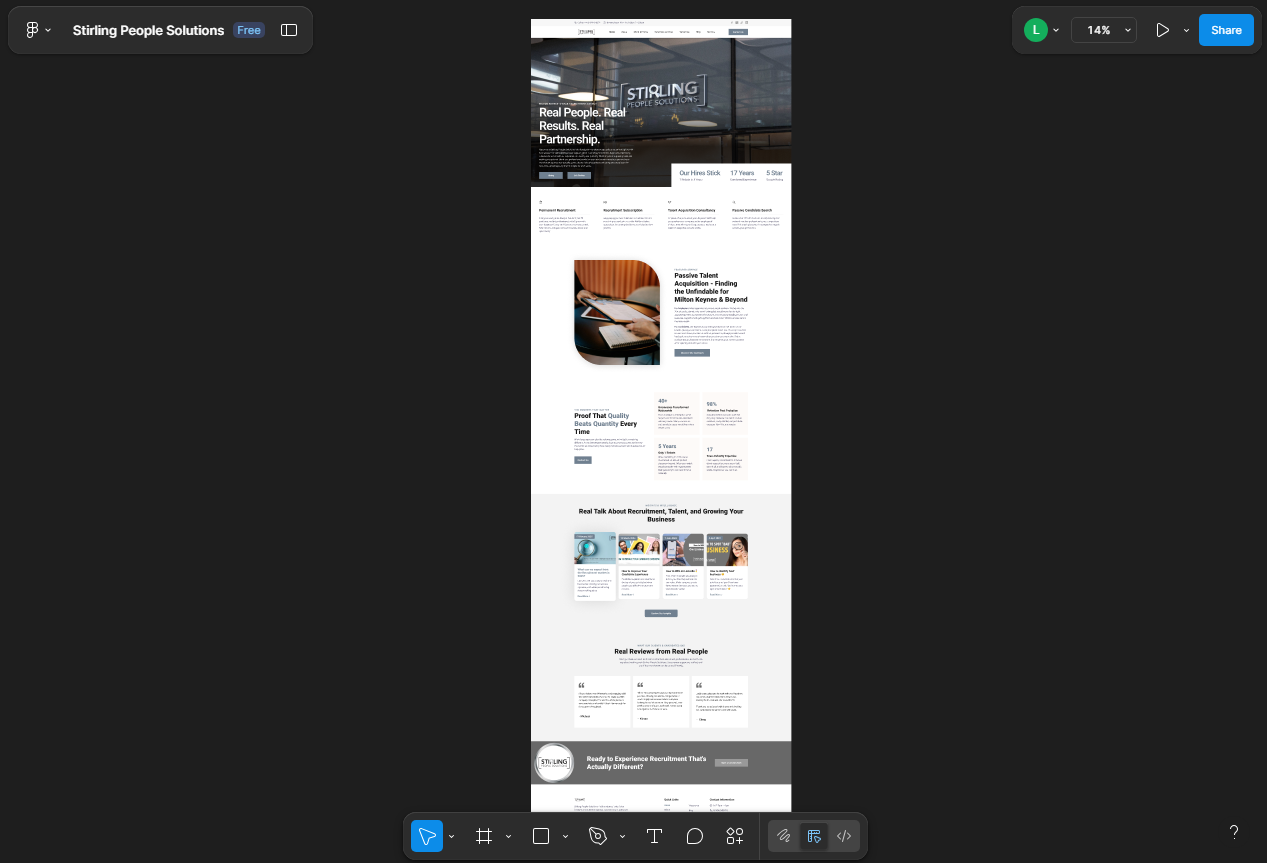Viewport: 1267px width, 863px height.
Task: Click the Stirling People Solutions file name
Action: point(148,30)
